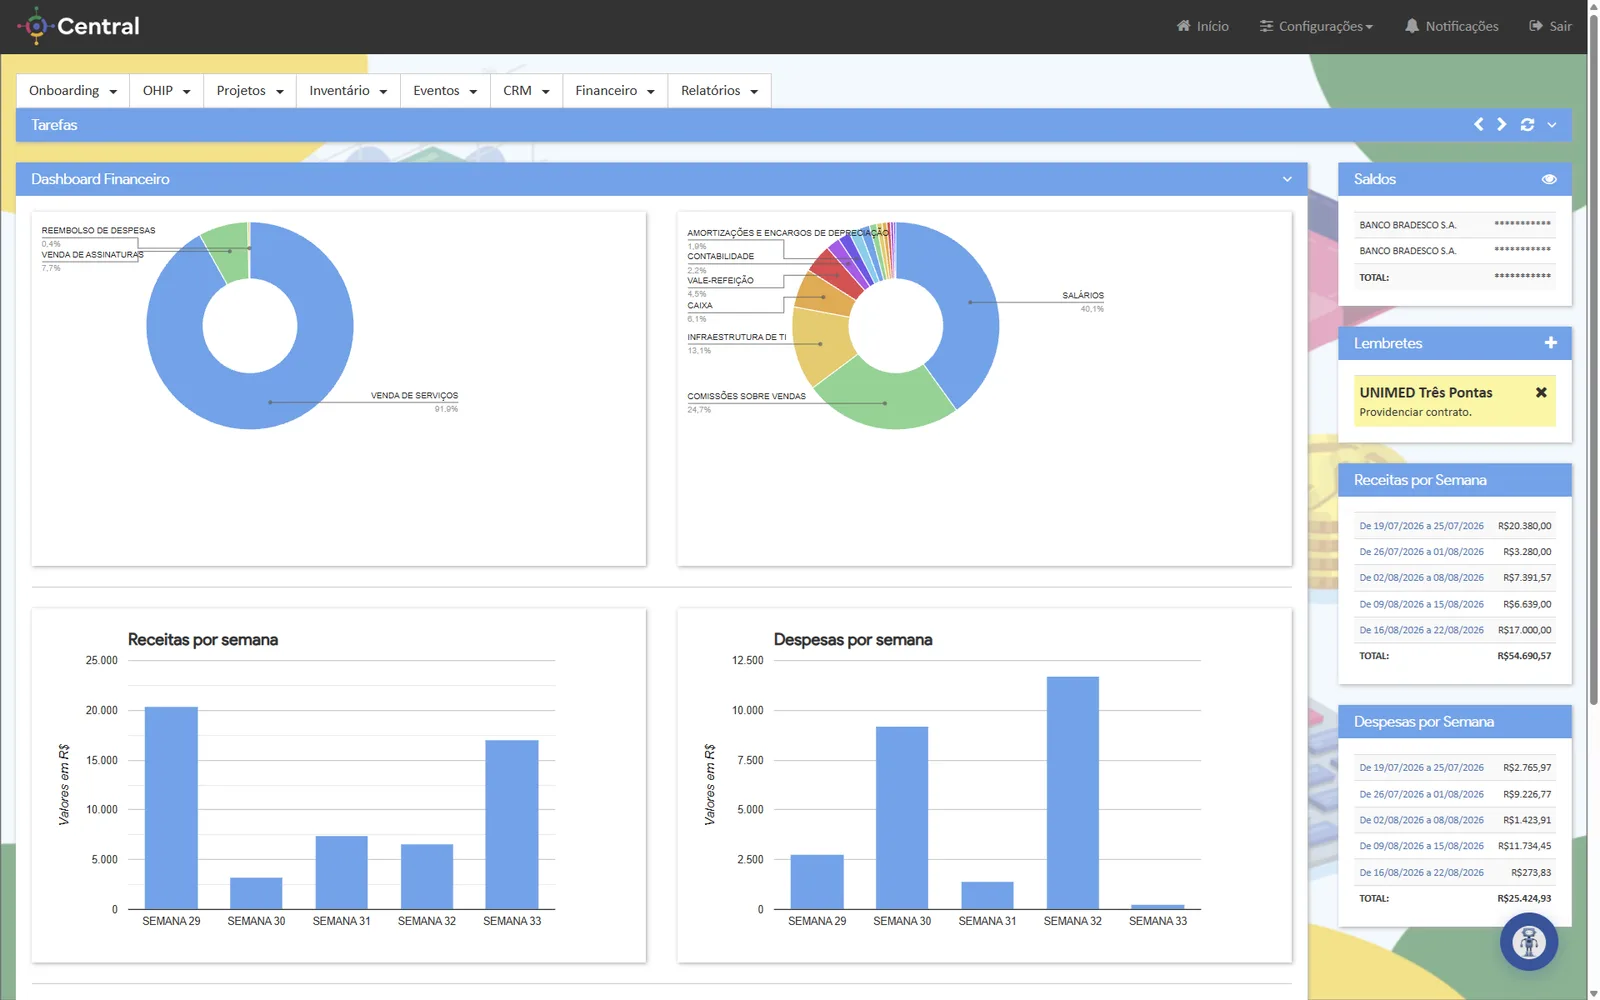The height and width of the screenshot is (1000, 1600).
Task: Collapse the Dashboard Financeiro panel
Action: click(1287, 179)
